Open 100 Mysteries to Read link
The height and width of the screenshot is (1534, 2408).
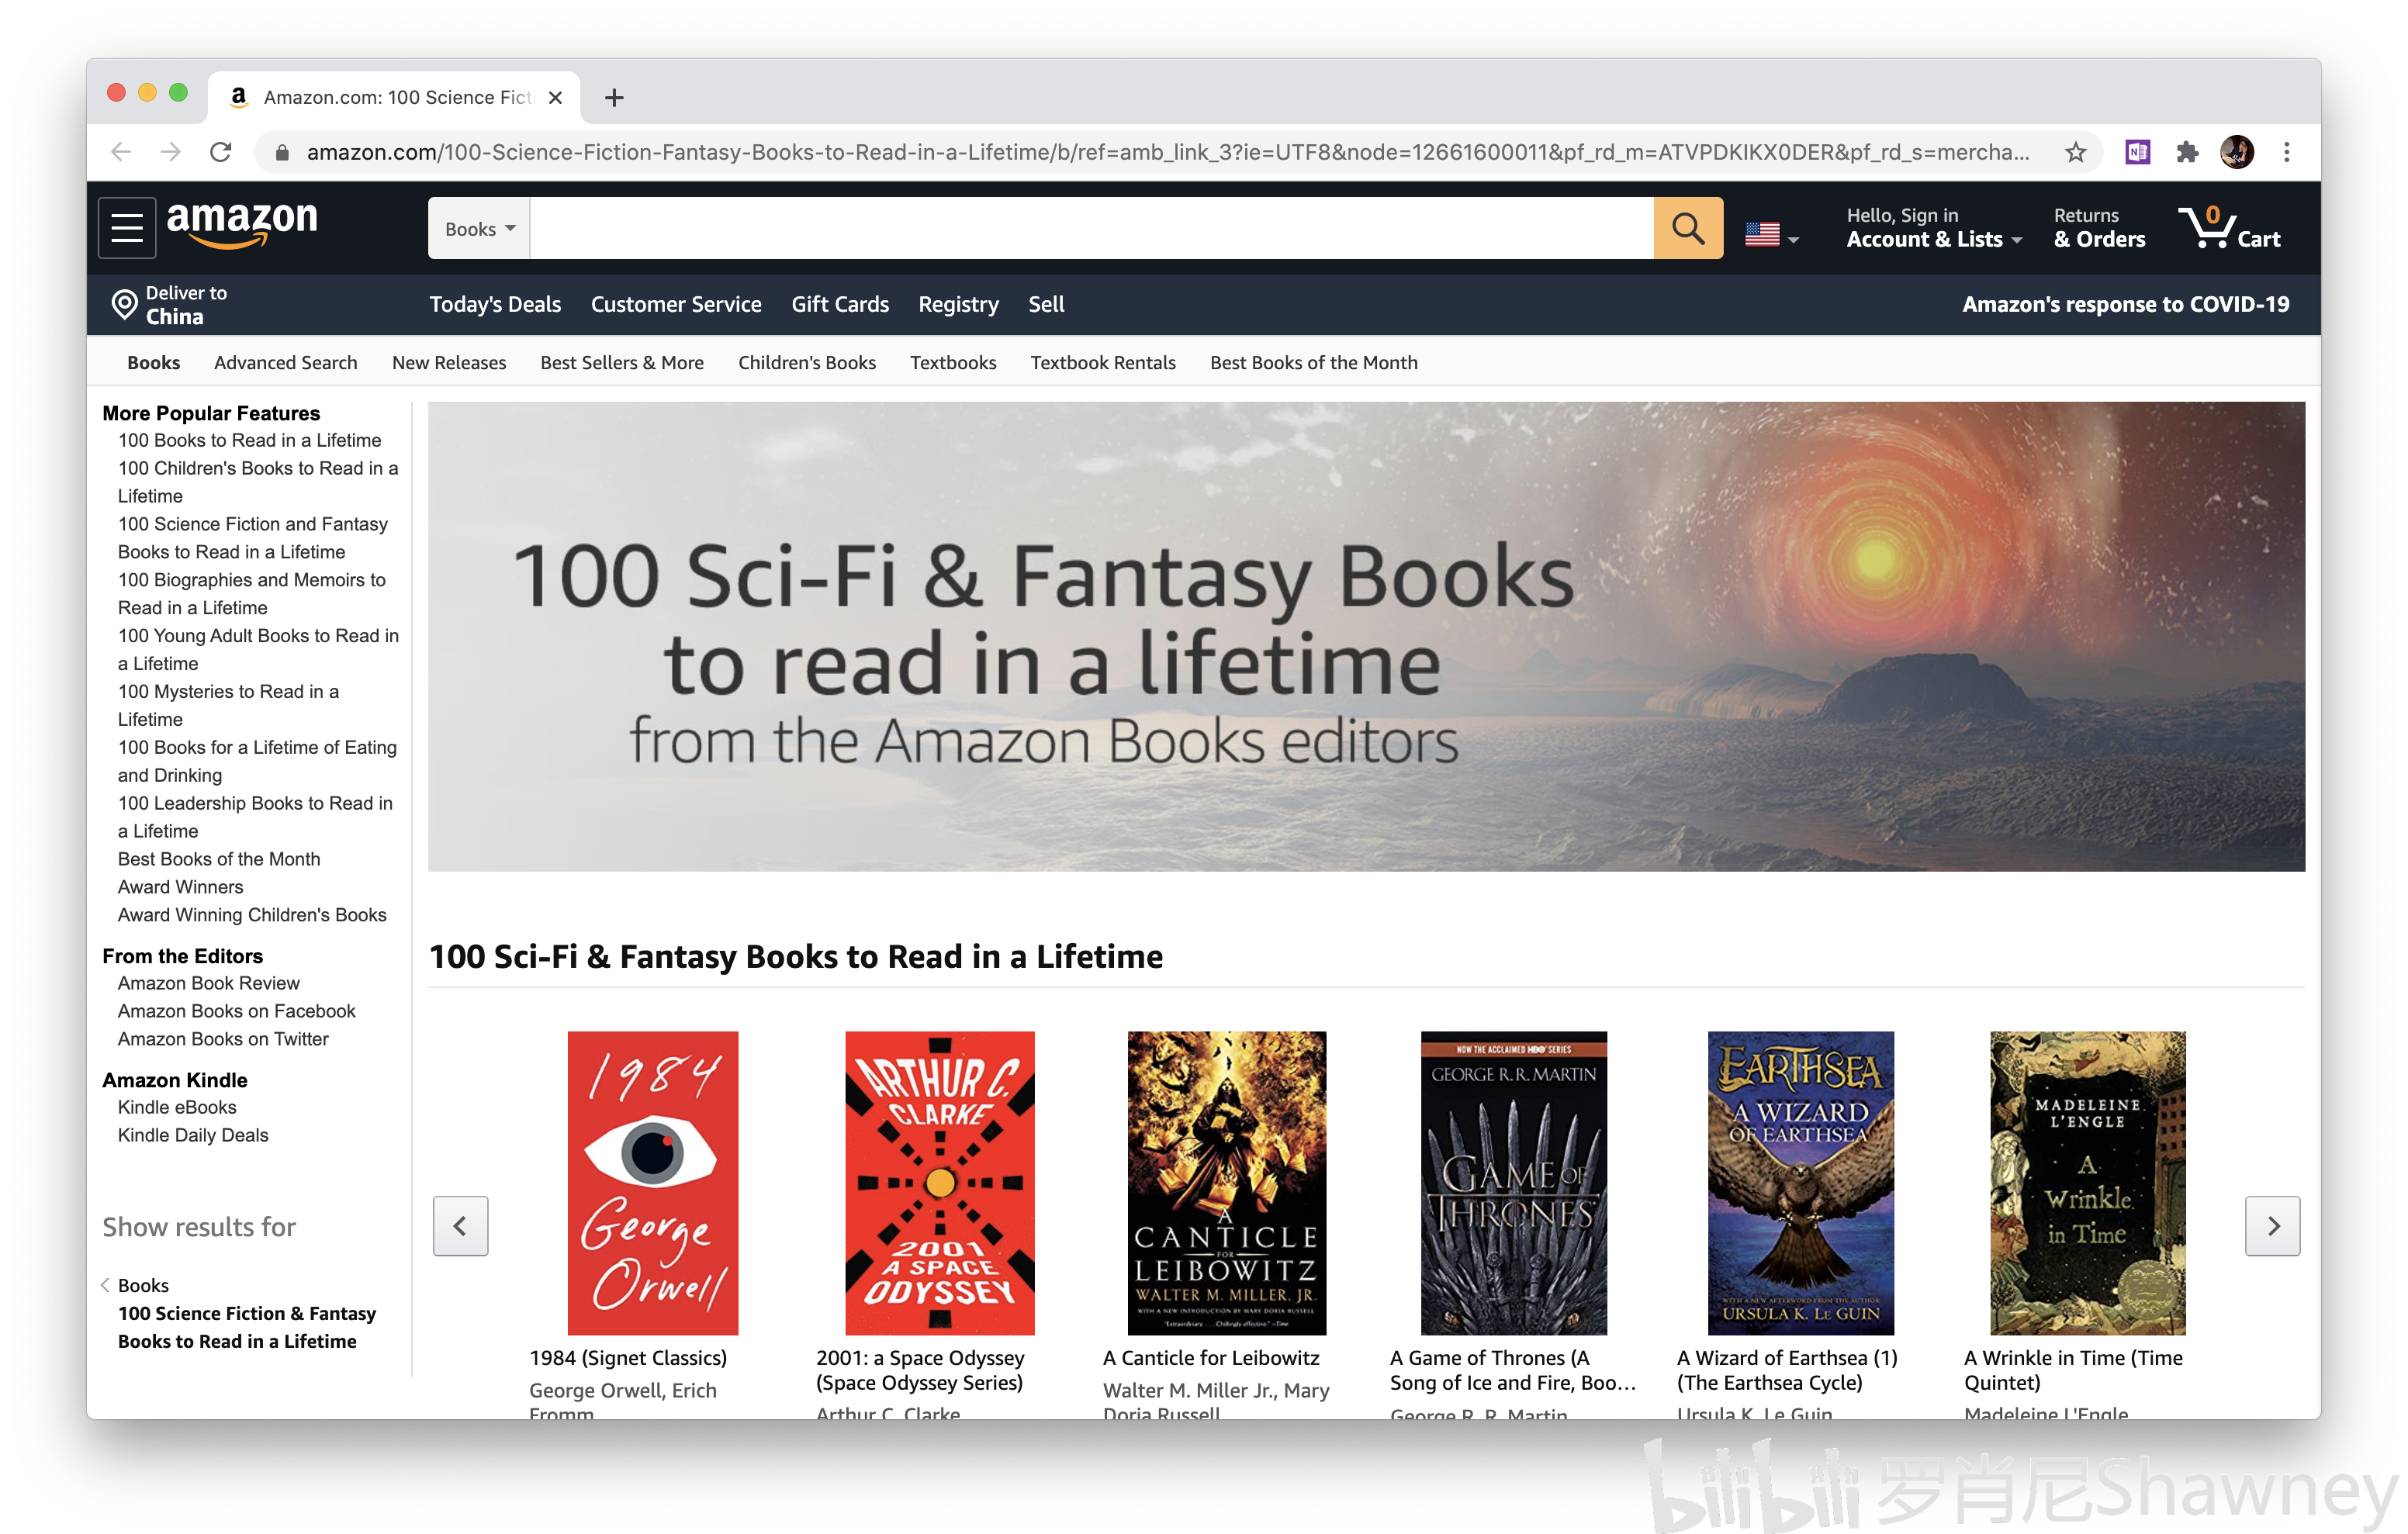(x=228, y=706)
